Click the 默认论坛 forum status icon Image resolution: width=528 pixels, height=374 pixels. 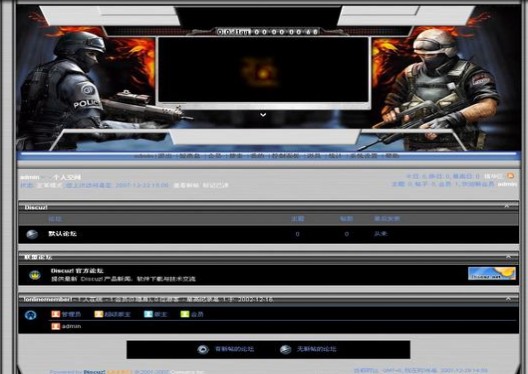pos(32,234)
